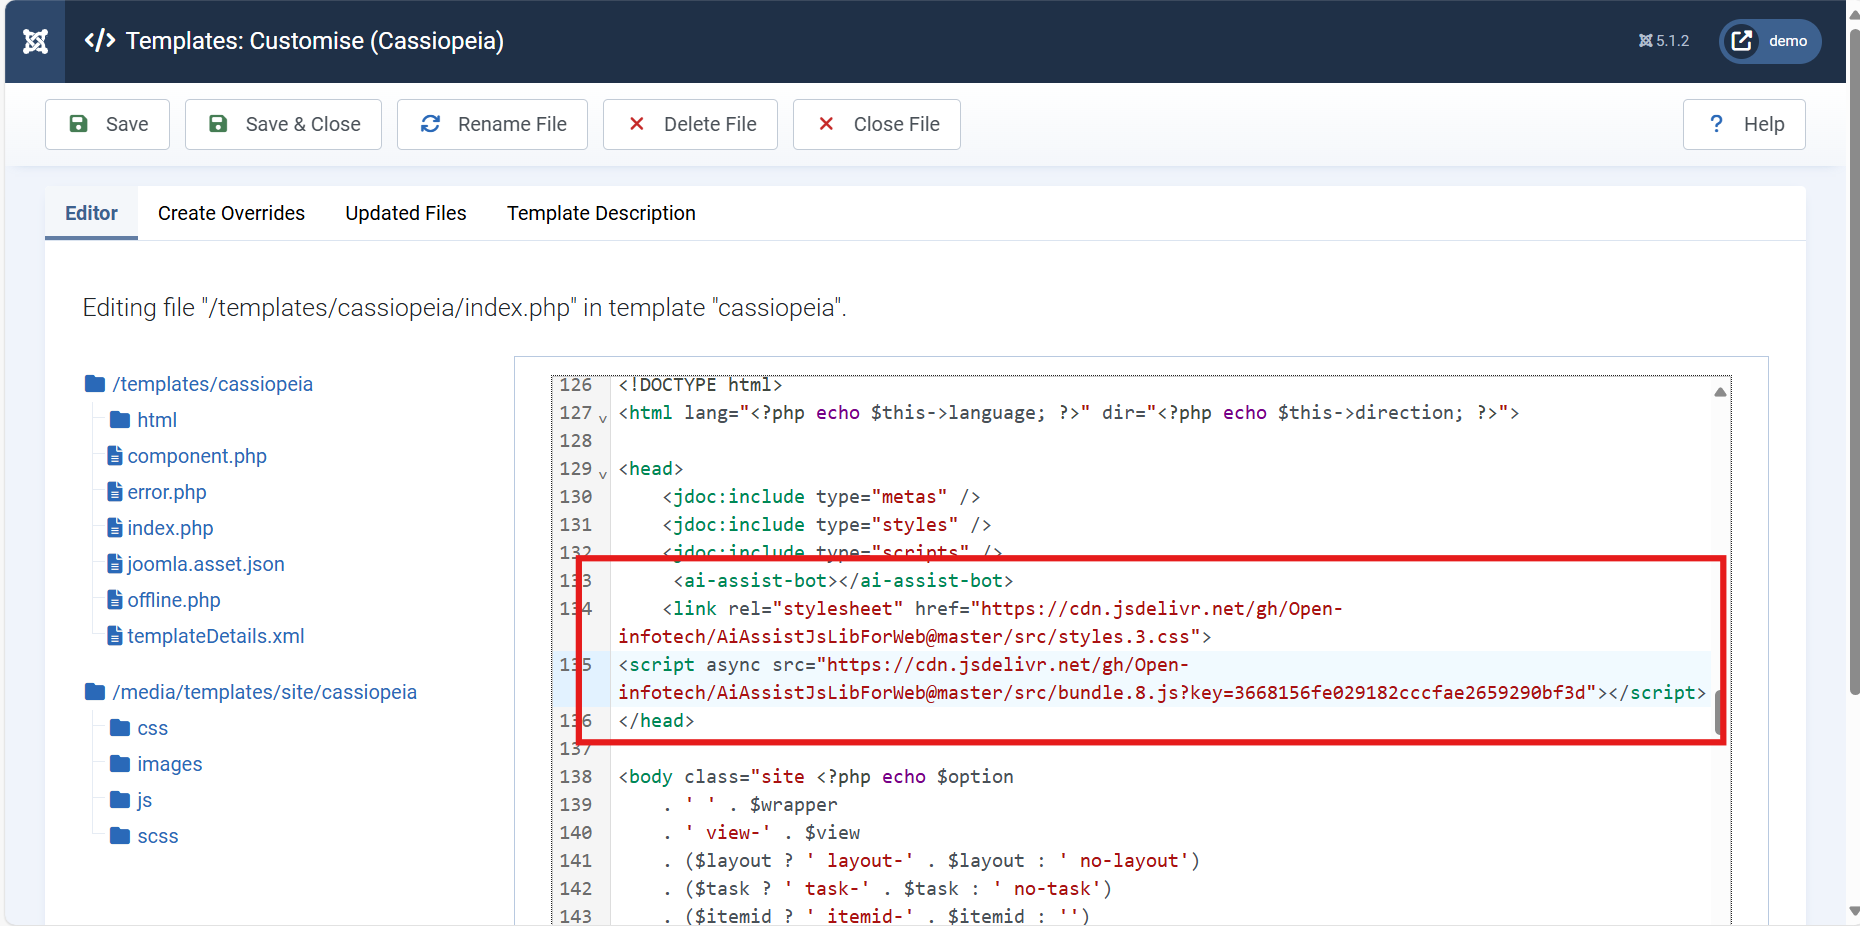This screenshot has width=1860, height=926.
Task: Open offline.php file
Action: [x=174, y=600]
